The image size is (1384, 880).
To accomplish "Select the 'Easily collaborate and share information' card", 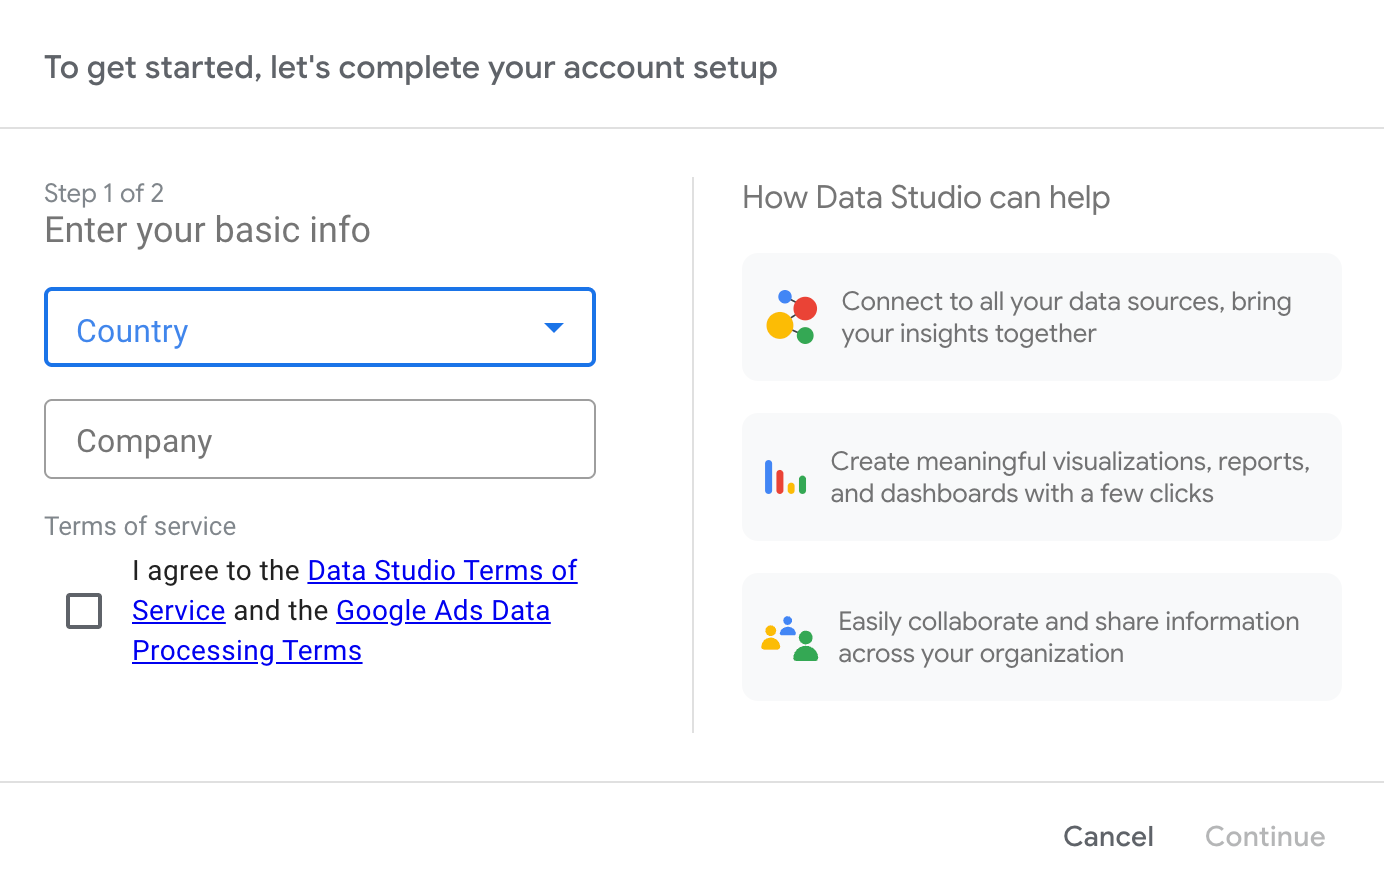I will (1042, 637).
